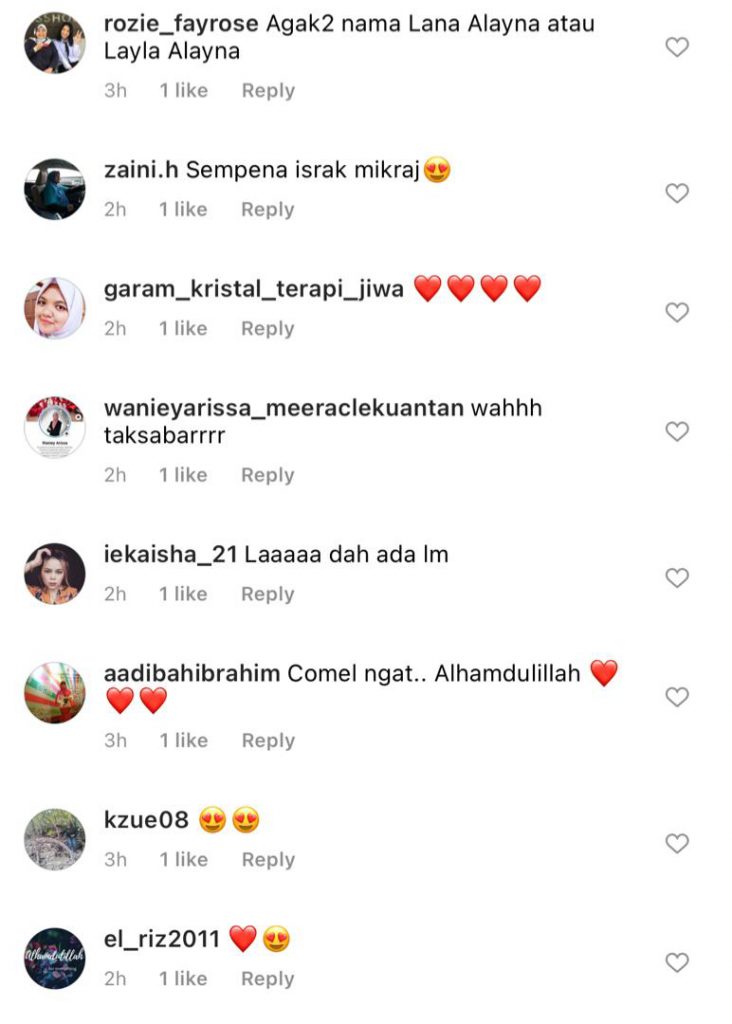The width and height of the screenshot is (732, 1024).
Task: Open aadibahibrahim username link
Action: 192,673
